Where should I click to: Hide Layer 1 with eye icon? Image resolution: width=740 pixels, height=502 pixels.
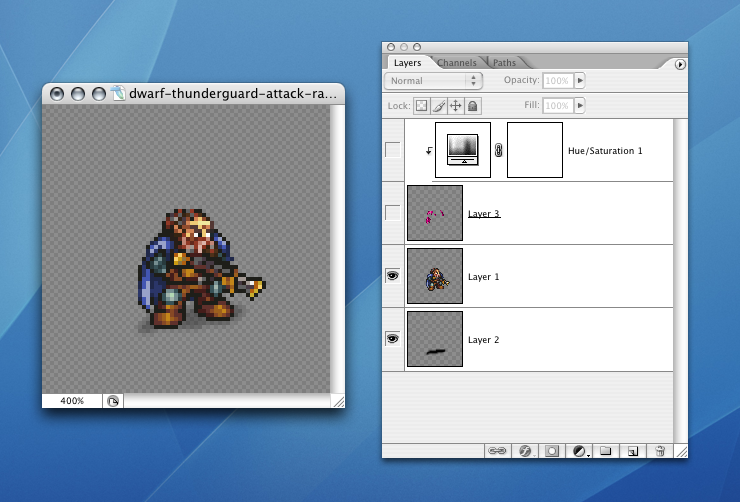(x=393, y=276)
